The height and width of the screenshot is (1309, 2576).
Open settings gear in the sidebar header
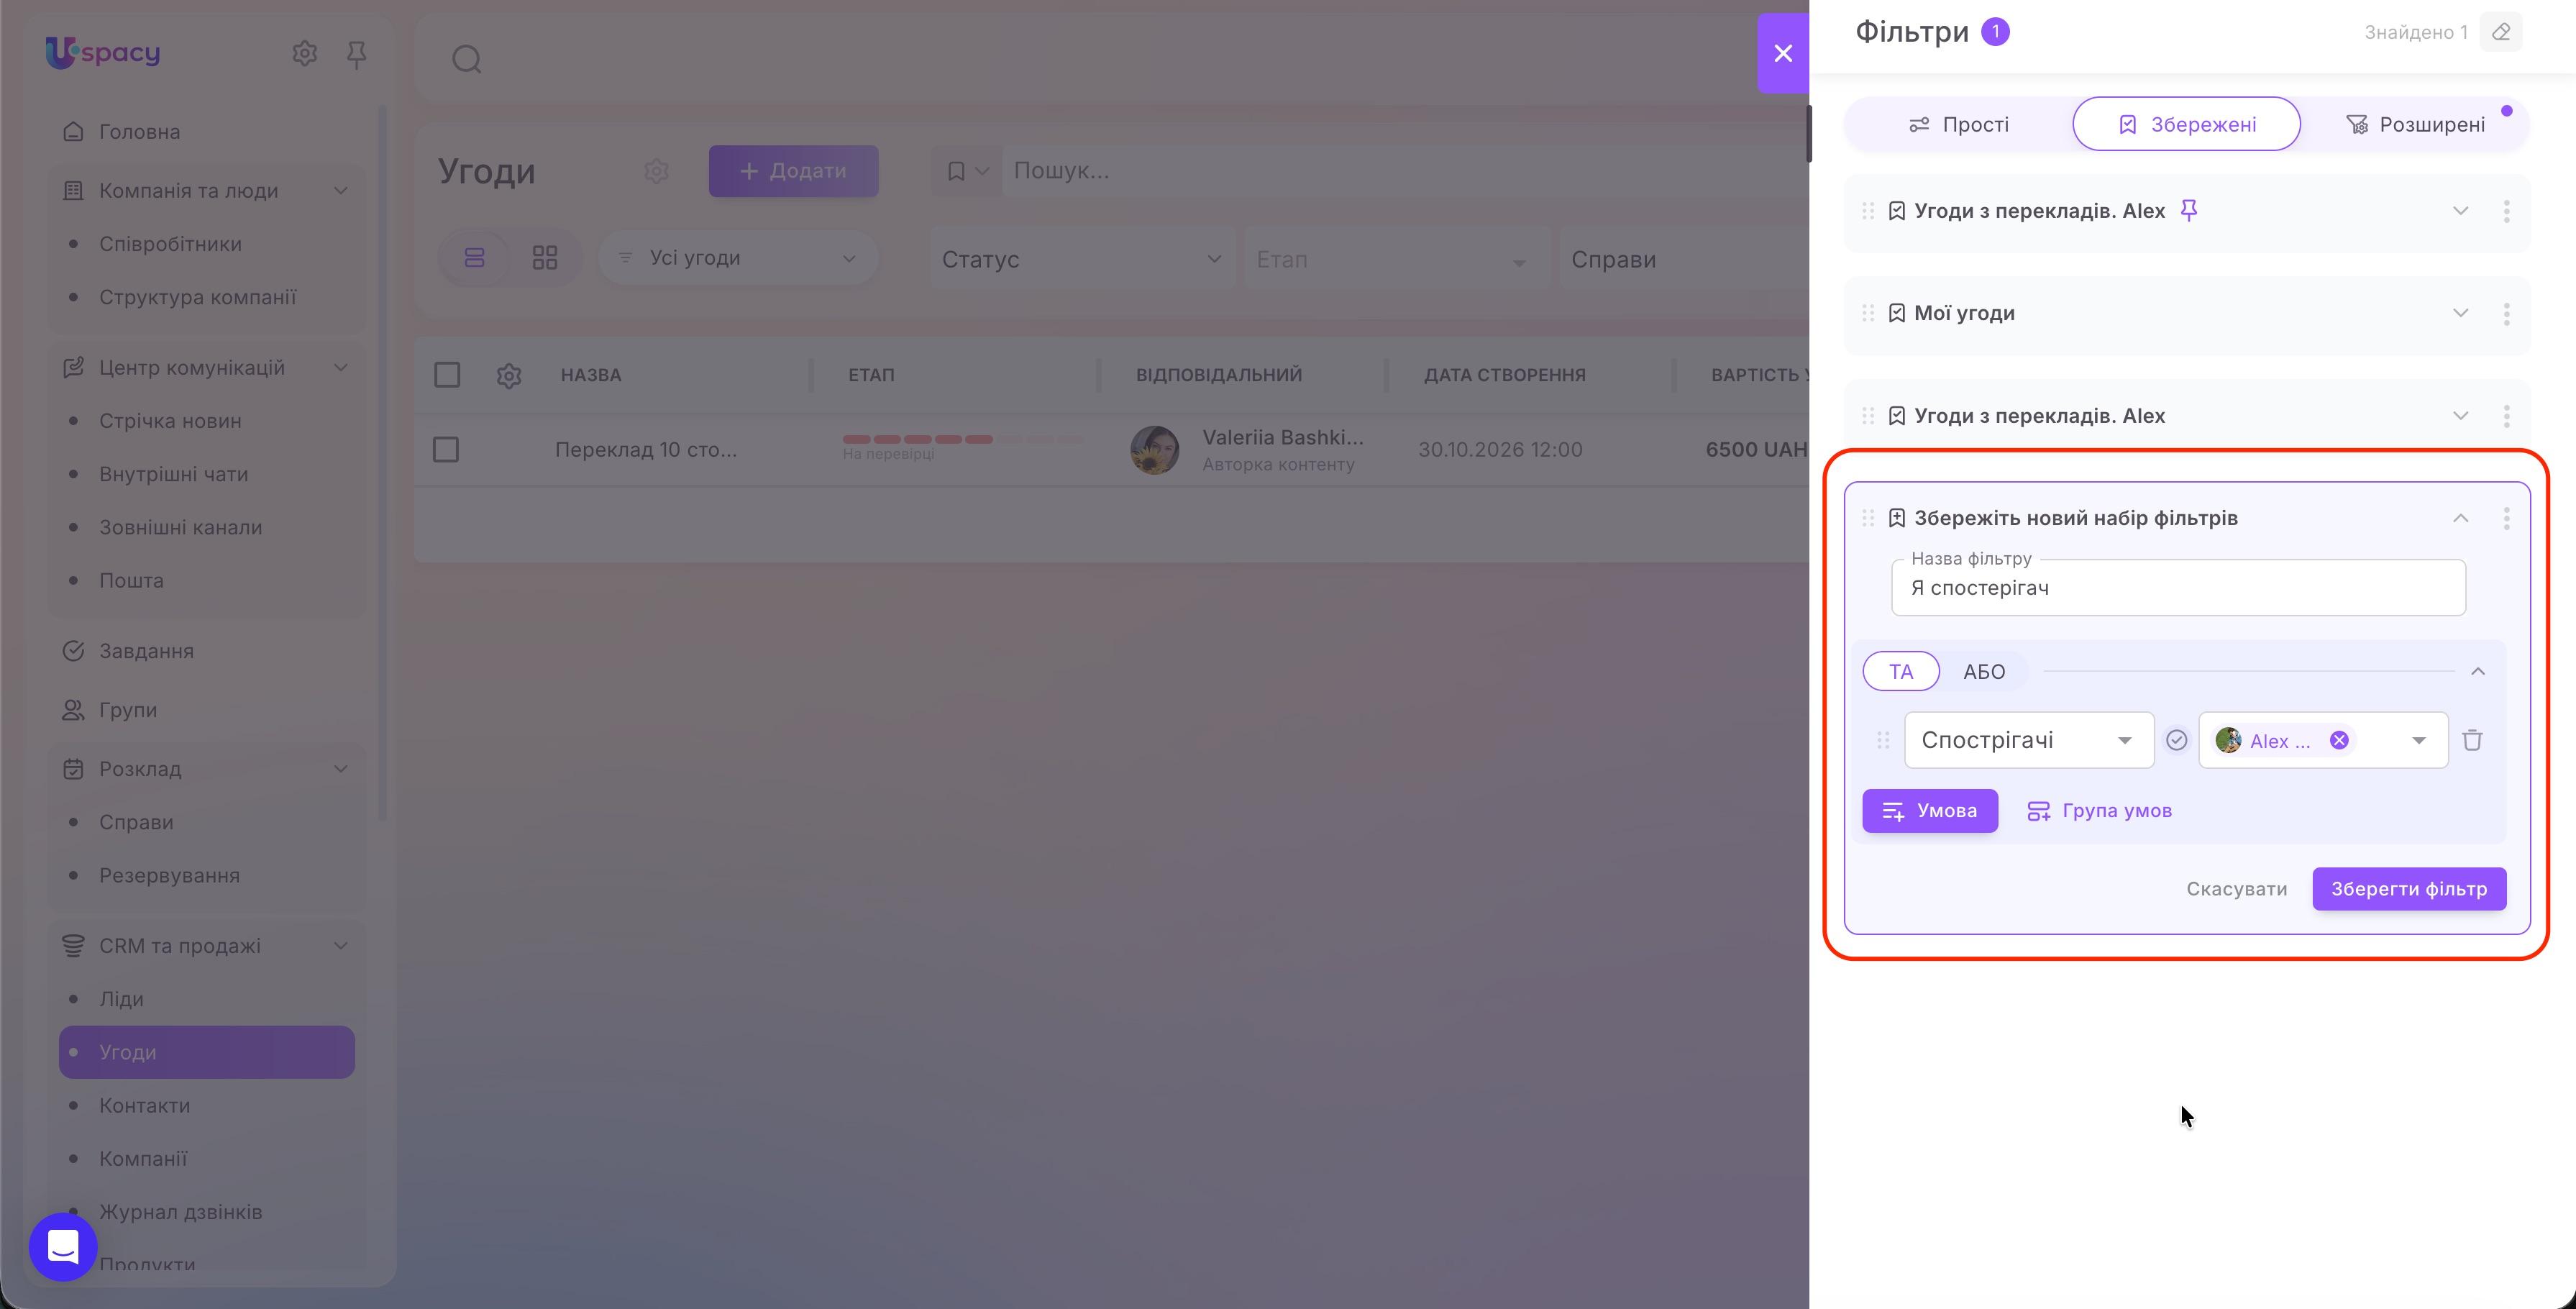point(304,53)
